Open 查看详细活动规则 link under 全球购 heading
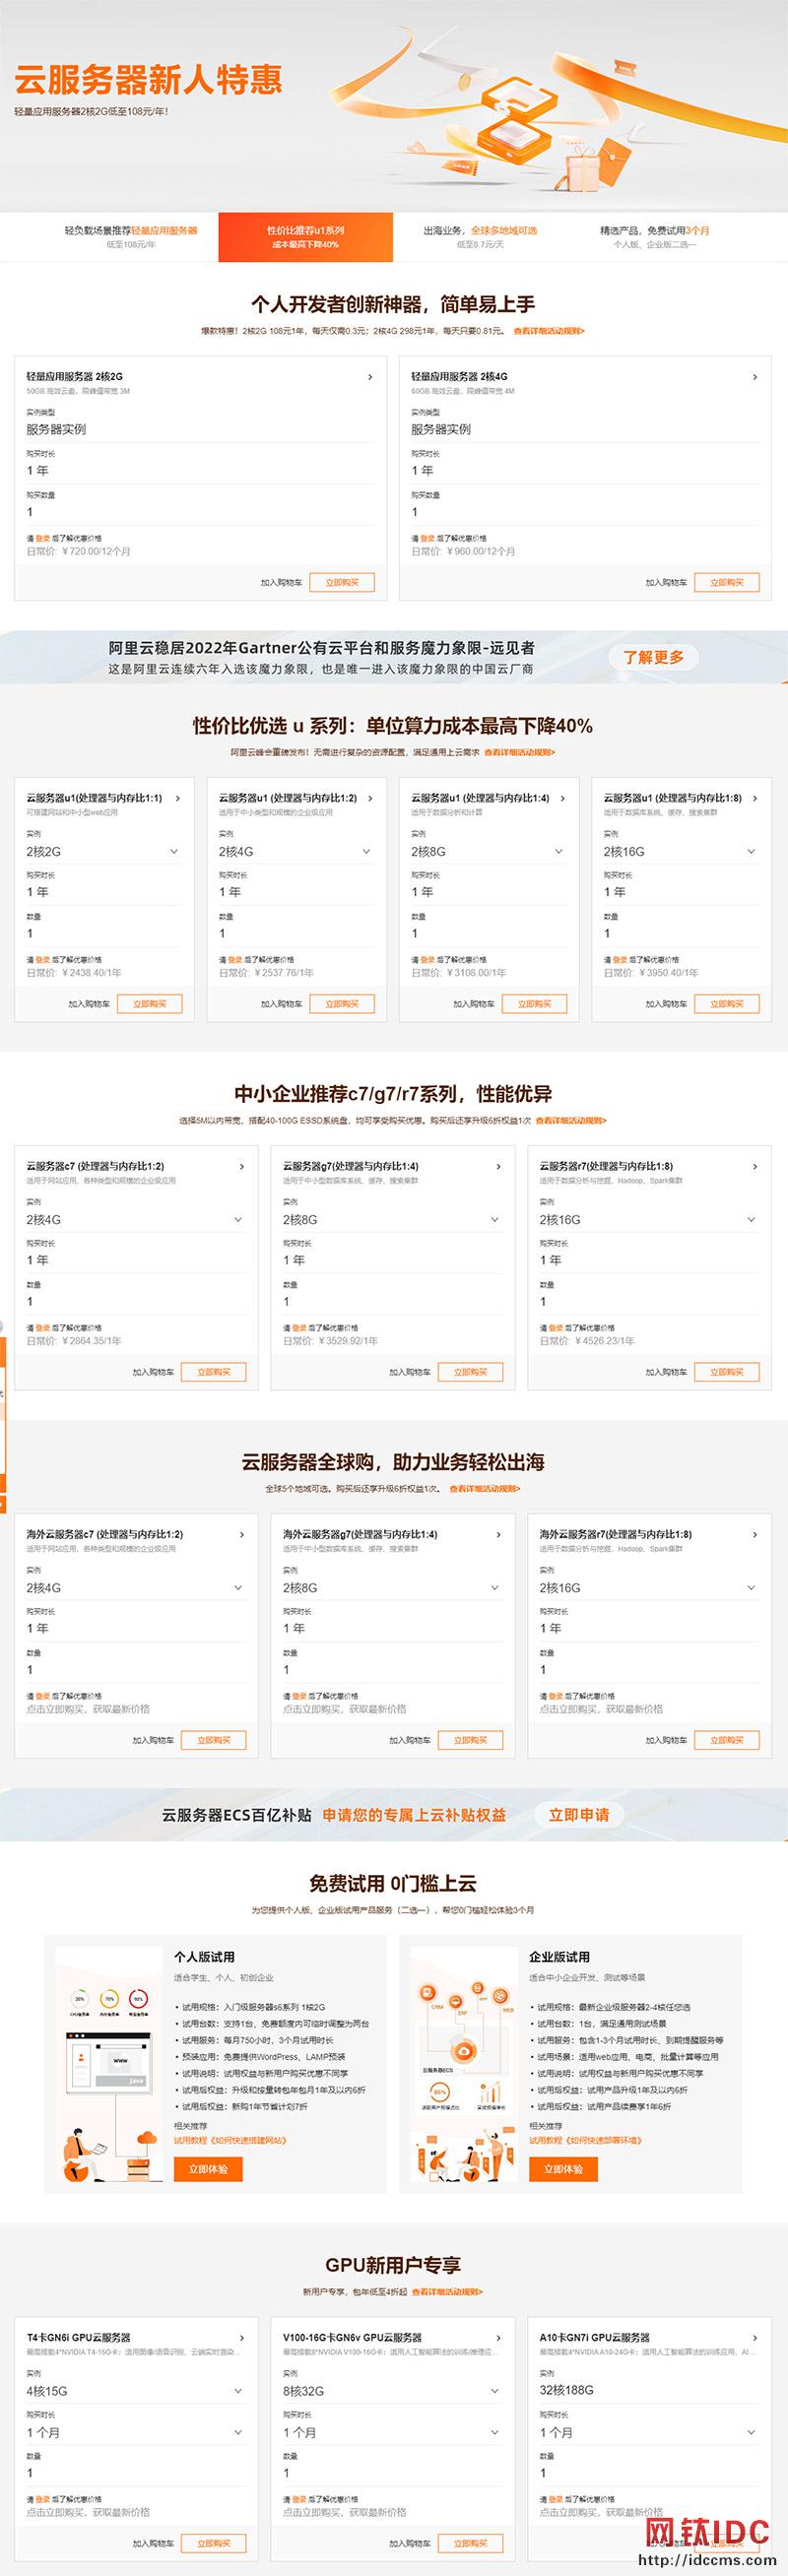The width and height of the screenshot is (788, 2576). click(x=485, y=1488)
